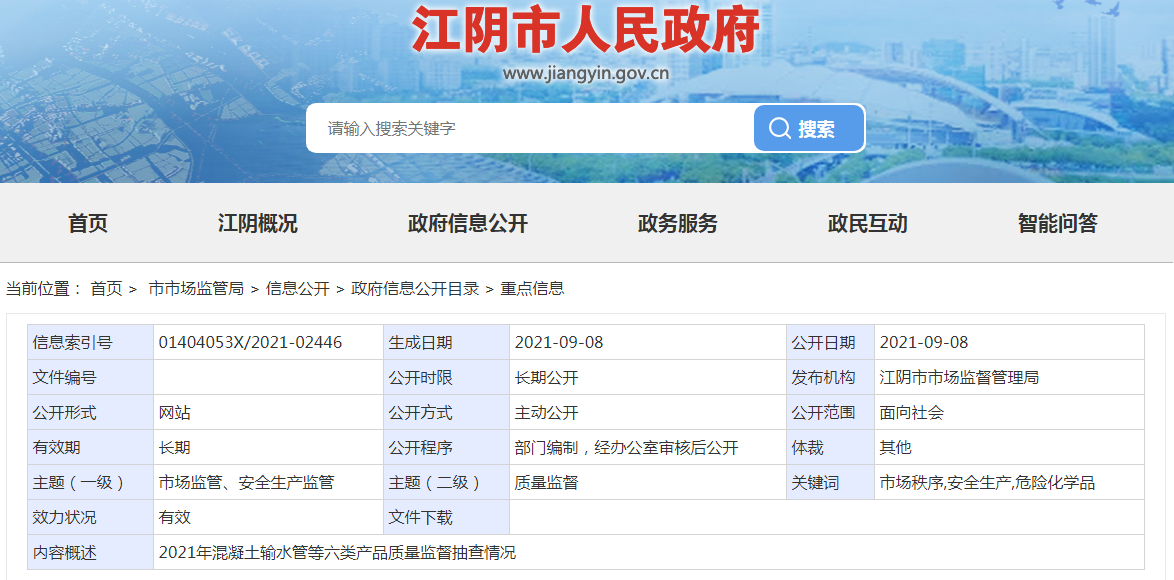Open 信息公开 breadcrumb link
1174x580 pixels.
pos(297,289)
